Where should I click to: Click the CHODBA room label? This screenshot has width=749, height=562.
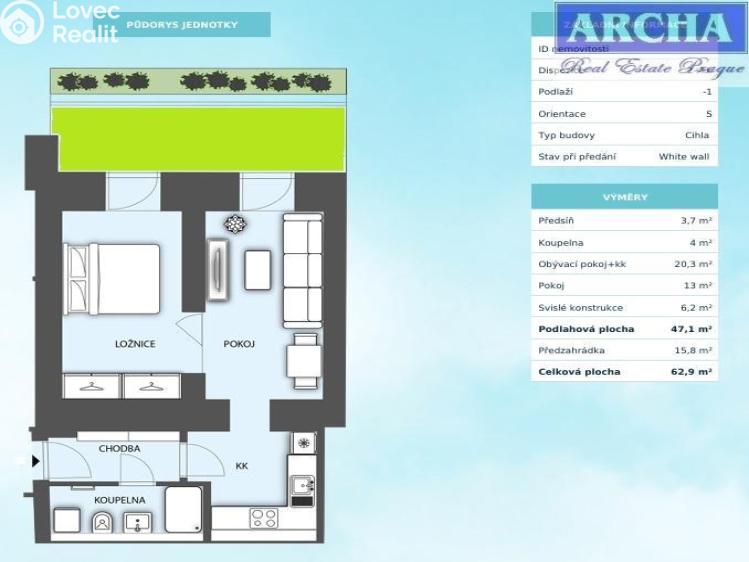tap(119, 449)
